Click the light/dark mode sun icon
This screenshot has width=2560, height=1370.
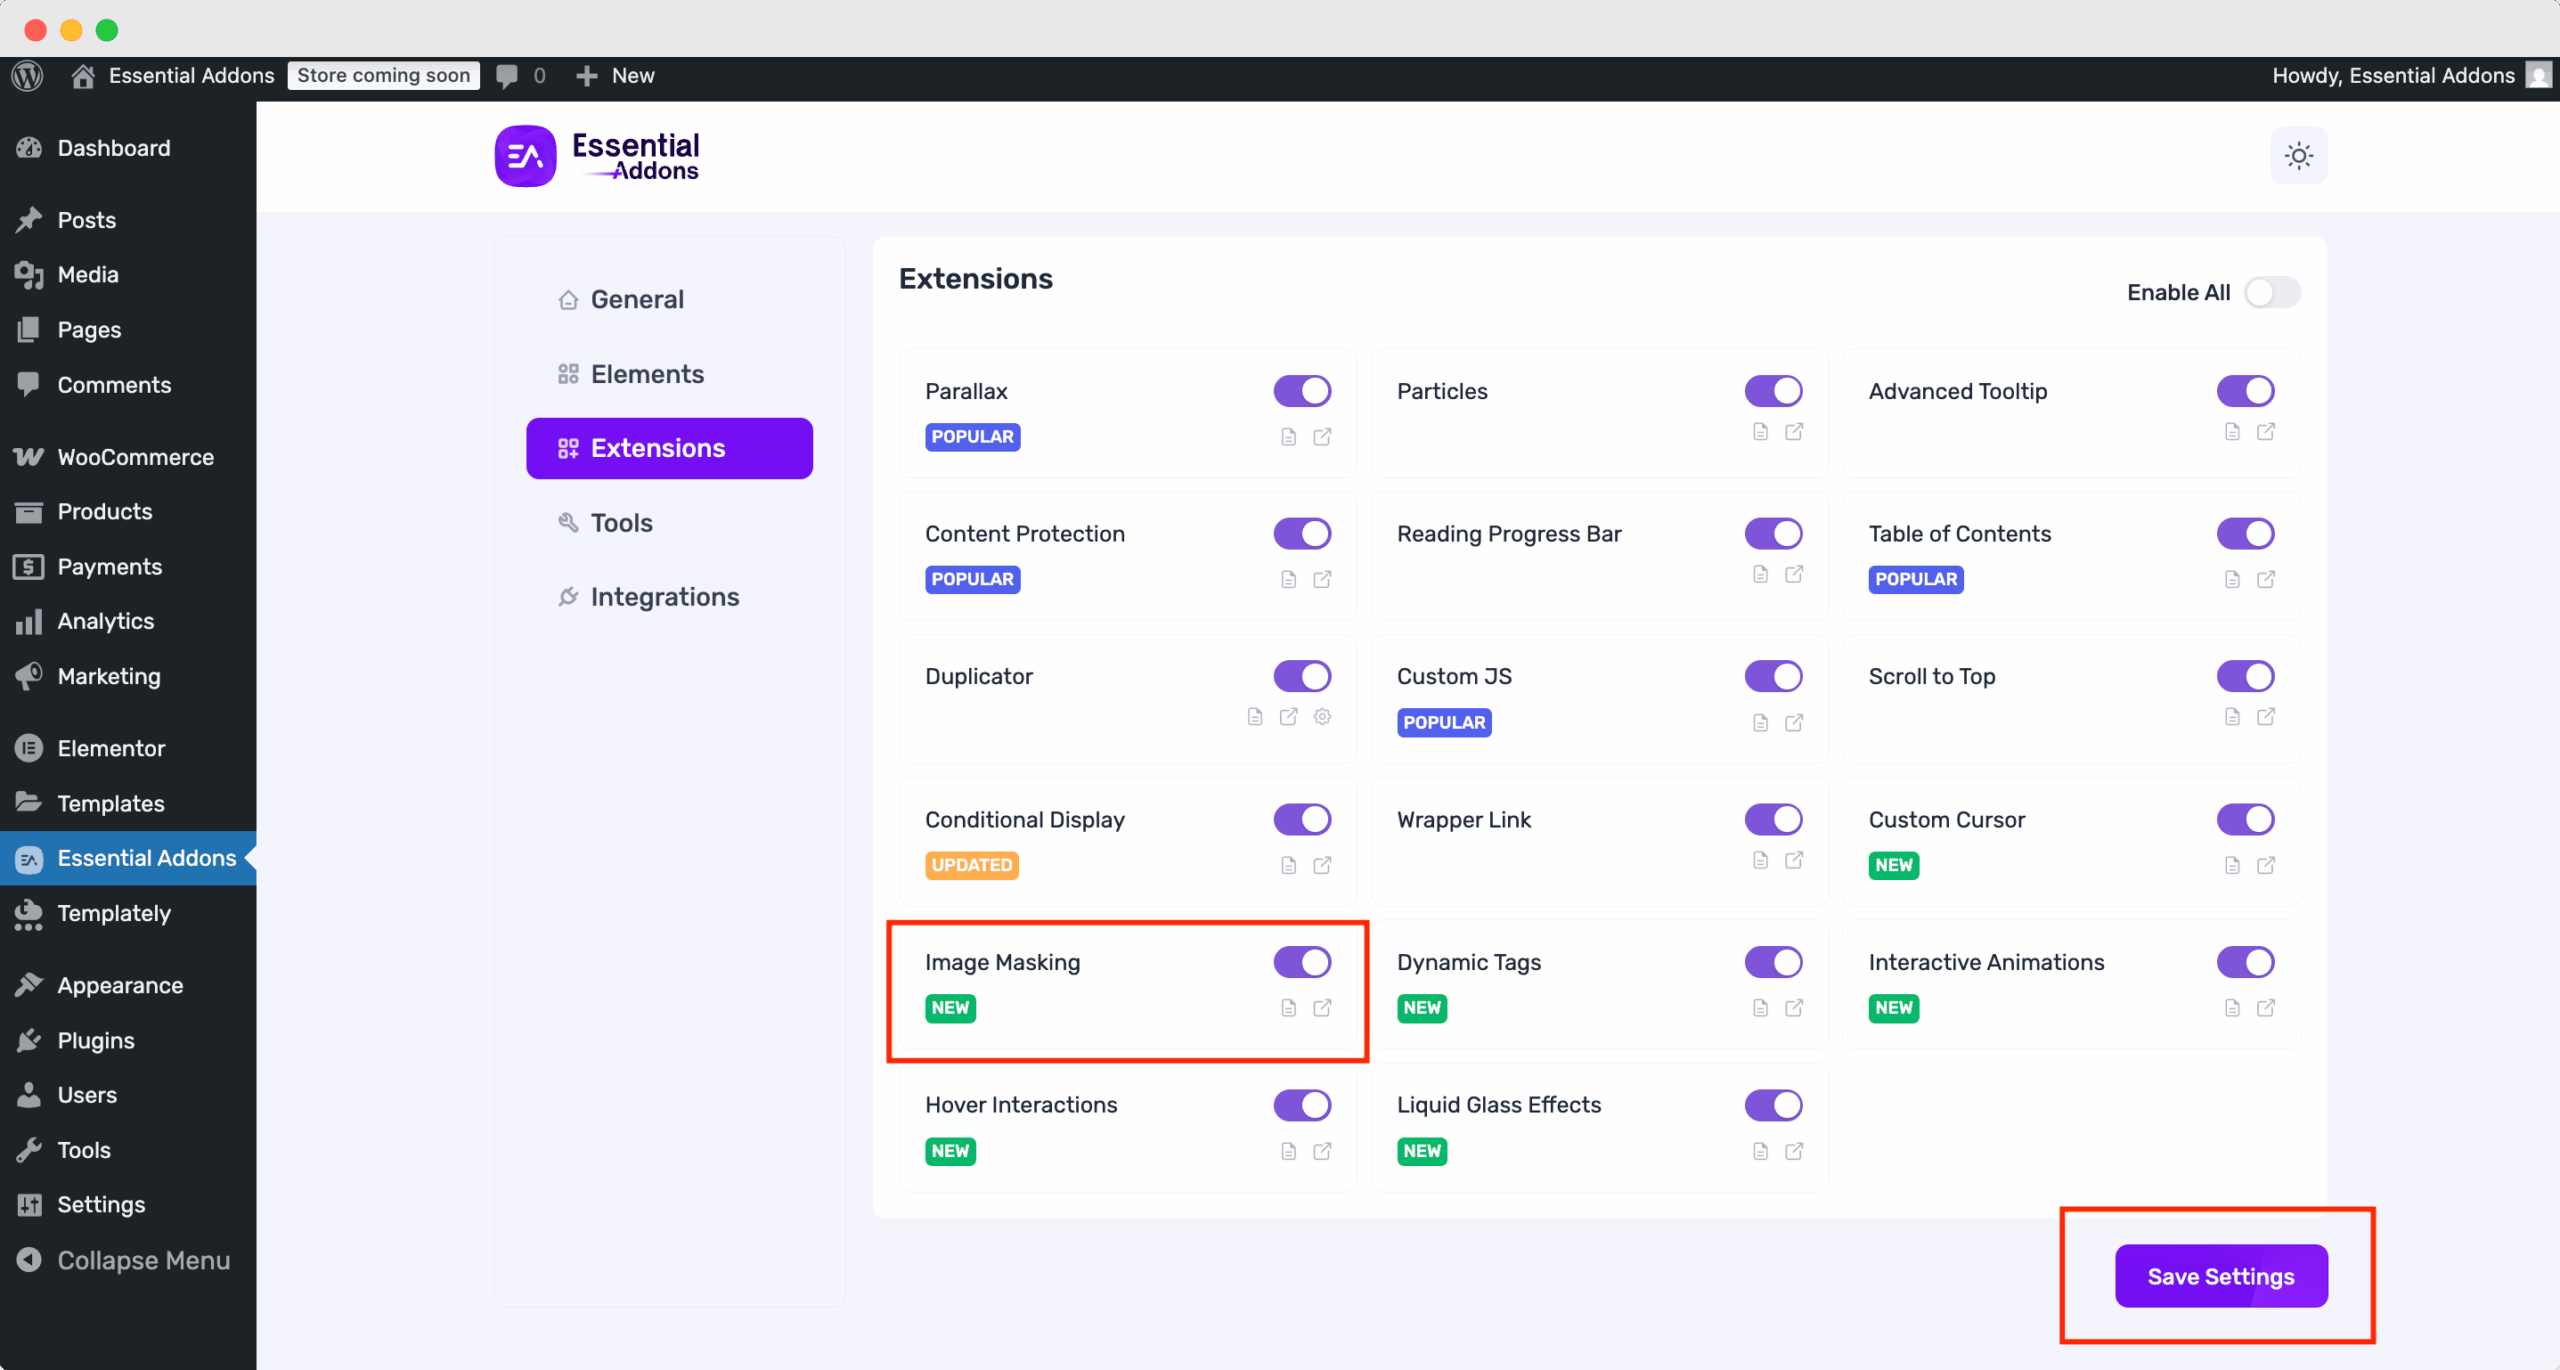(x=2298, y=156)
